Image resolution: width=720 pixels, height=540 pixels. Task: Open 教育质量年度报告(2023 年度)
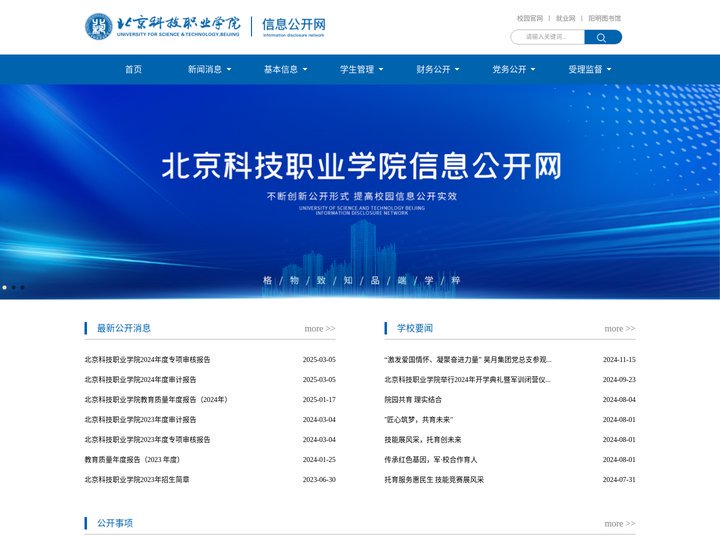point(132,460)
